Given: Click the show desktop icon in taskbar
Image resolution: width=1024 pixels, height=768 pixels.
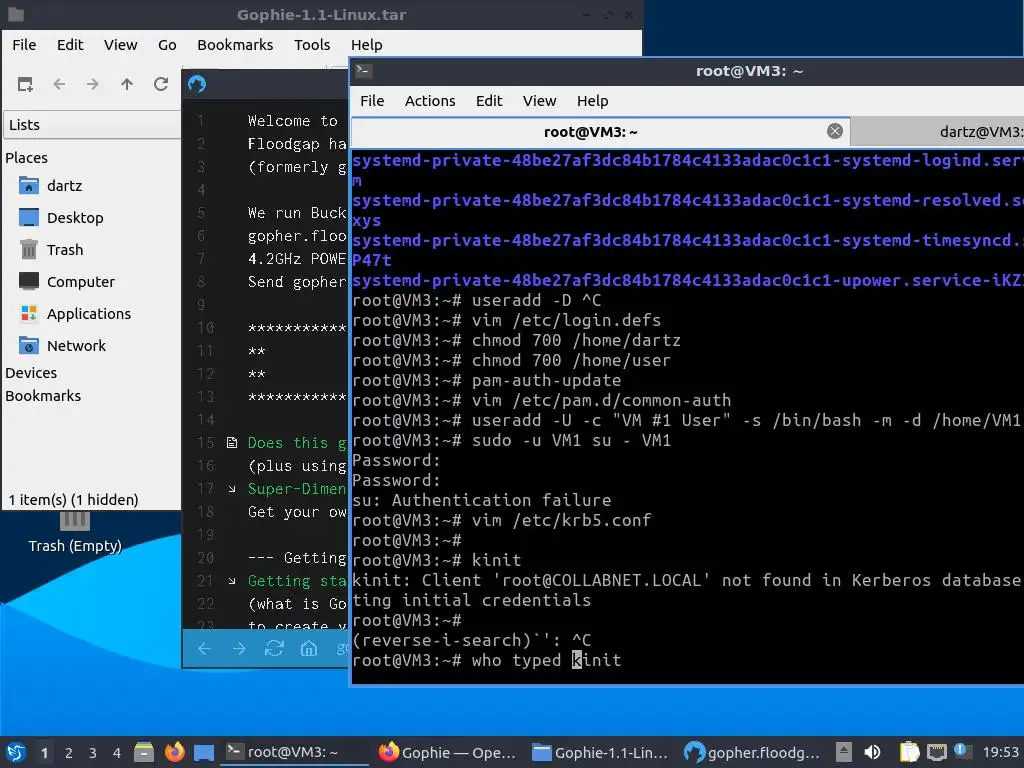Looking at the screenshot, I should (204, 752).
